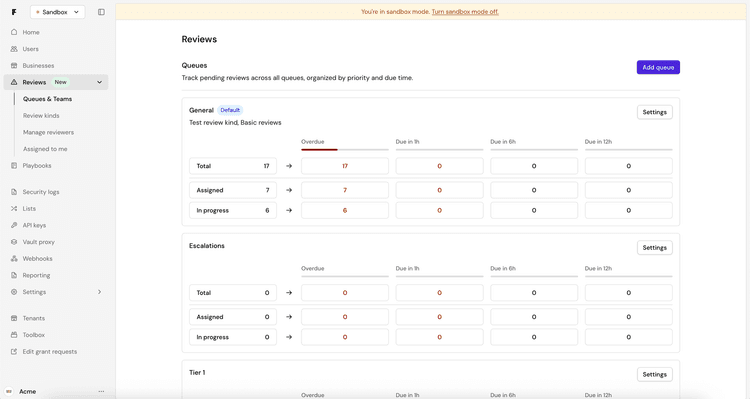Click General Due in 12h total cell
The width and height of the screenshot is (750, 399).
pyautogui.click(x=629, y=166)
